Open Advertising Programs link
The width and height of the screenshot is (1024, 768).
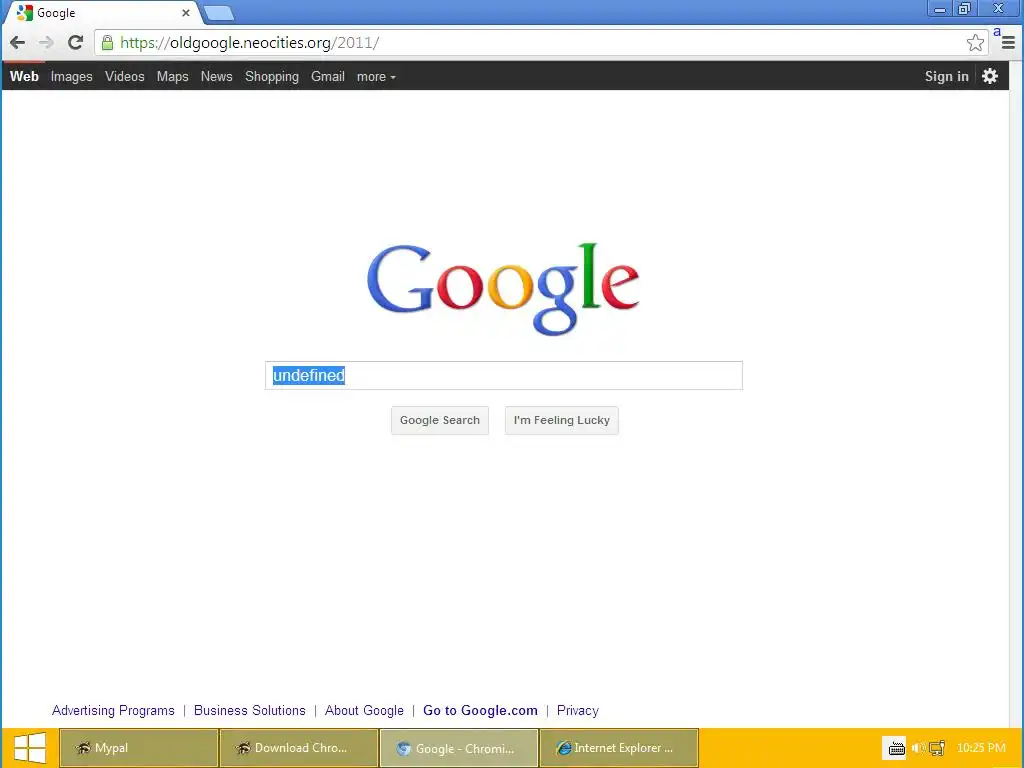114,711
